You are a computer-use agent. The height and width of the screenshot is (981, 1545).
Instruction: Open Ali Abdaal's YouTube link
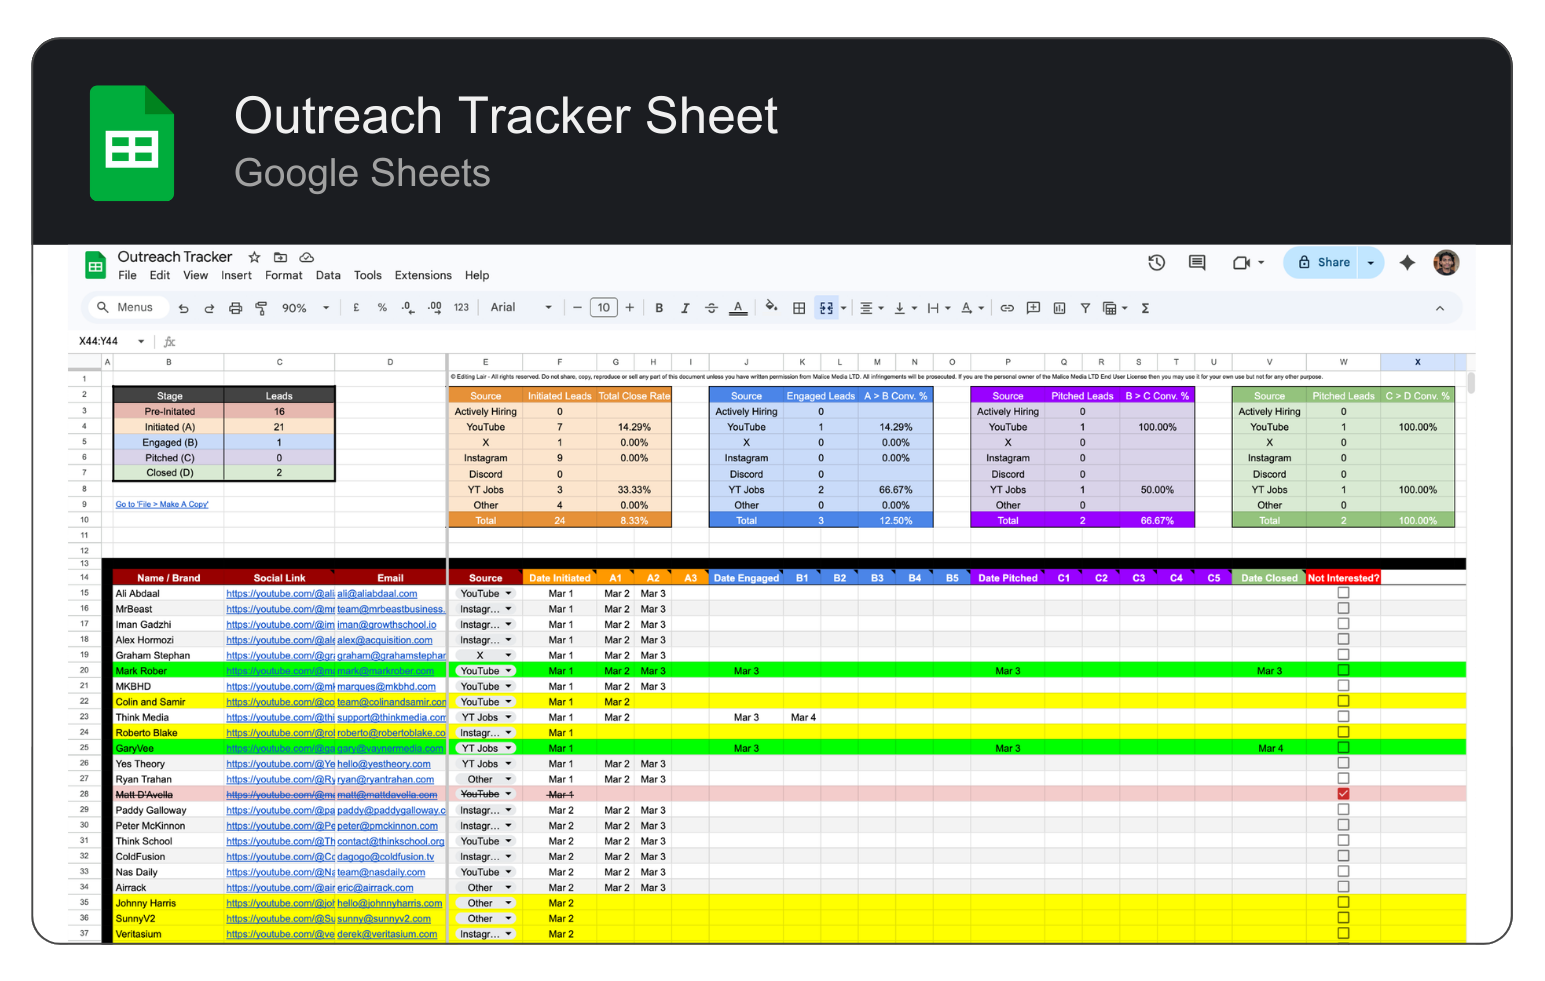[x=280, y=594]
